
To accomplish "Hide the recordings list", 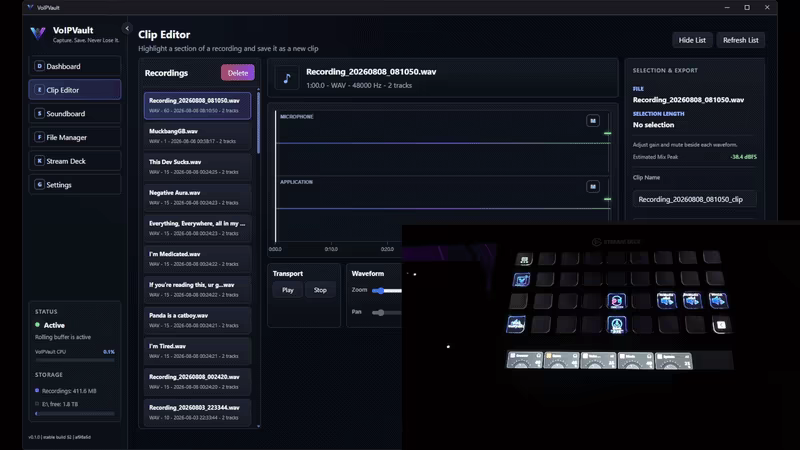I will click(692, 40).
